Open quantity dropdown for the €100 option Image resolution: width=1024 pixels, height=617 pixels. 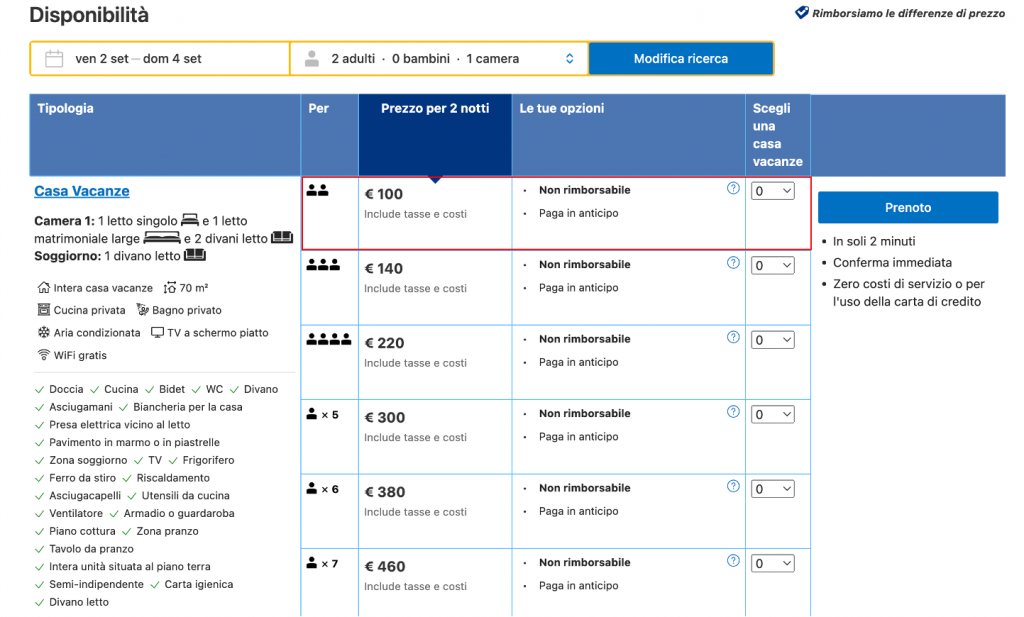point(772,191)
